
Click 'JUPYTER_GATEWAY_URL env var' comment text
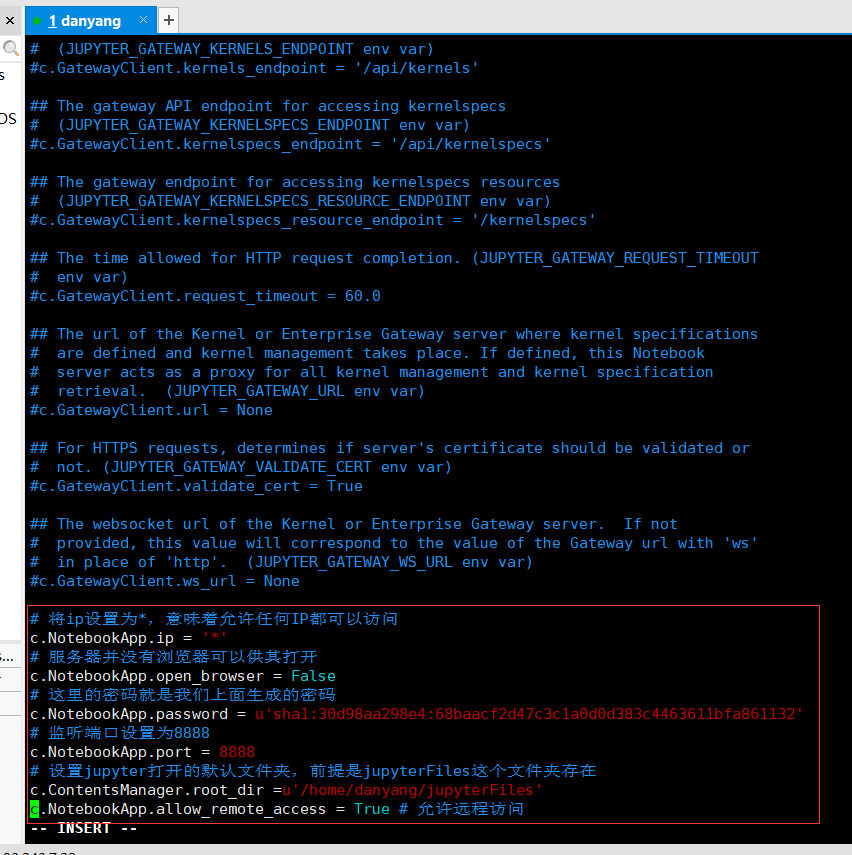(x=295, y=391)
